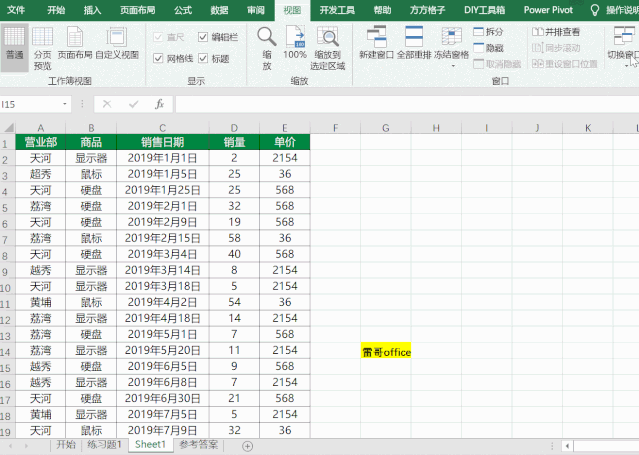Select cell with date 2019年7月5日
639x455 pixels.
coord(163,414)
